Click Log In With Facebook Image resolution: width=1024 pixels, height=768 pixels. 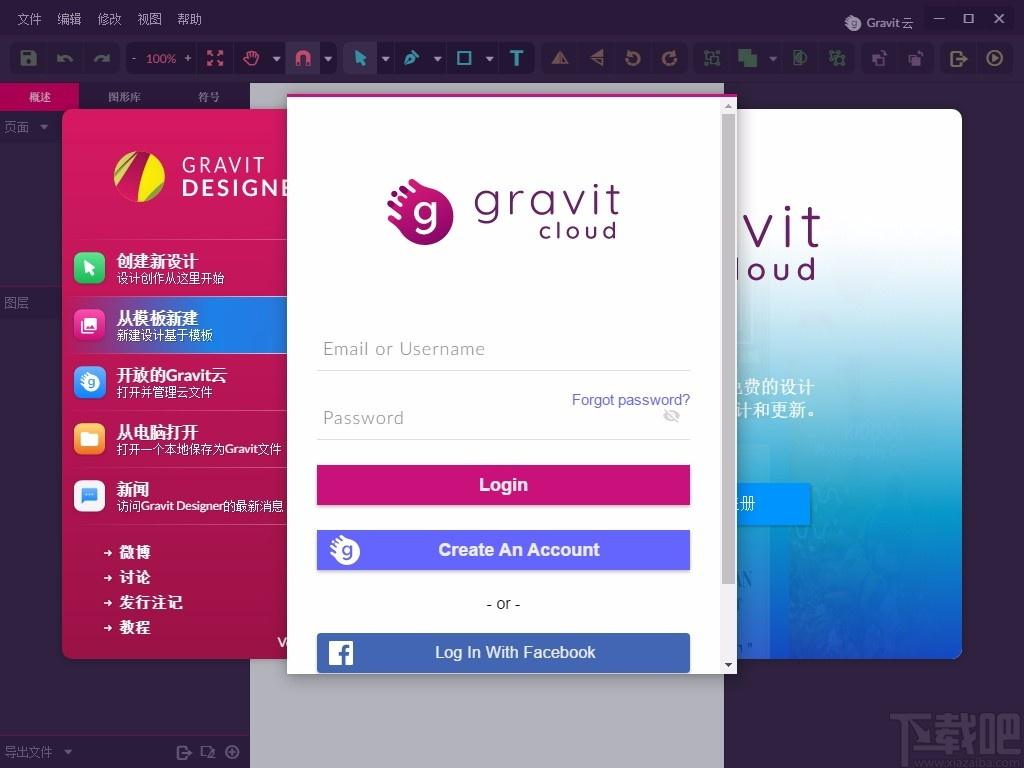(503, 652)
